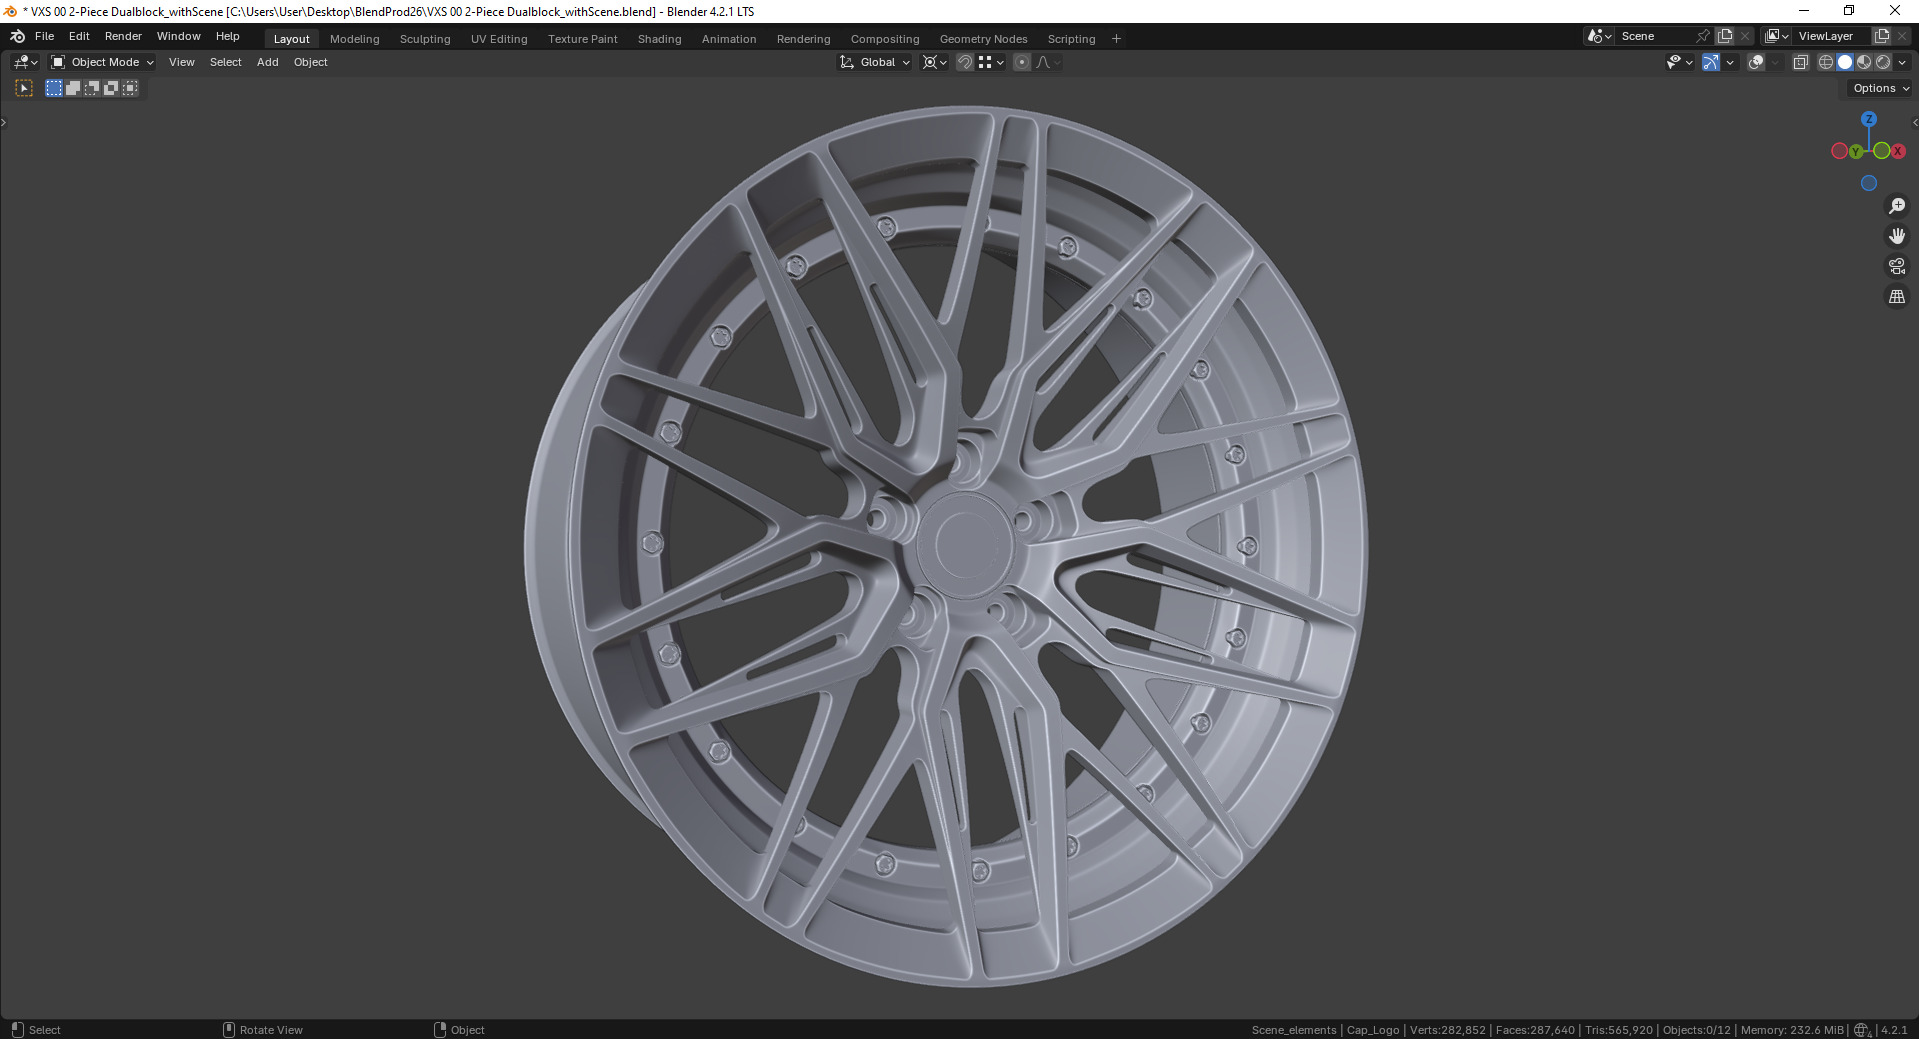
Task: Open the viewport shading options dropdown
Action: tap(1902, 62)
